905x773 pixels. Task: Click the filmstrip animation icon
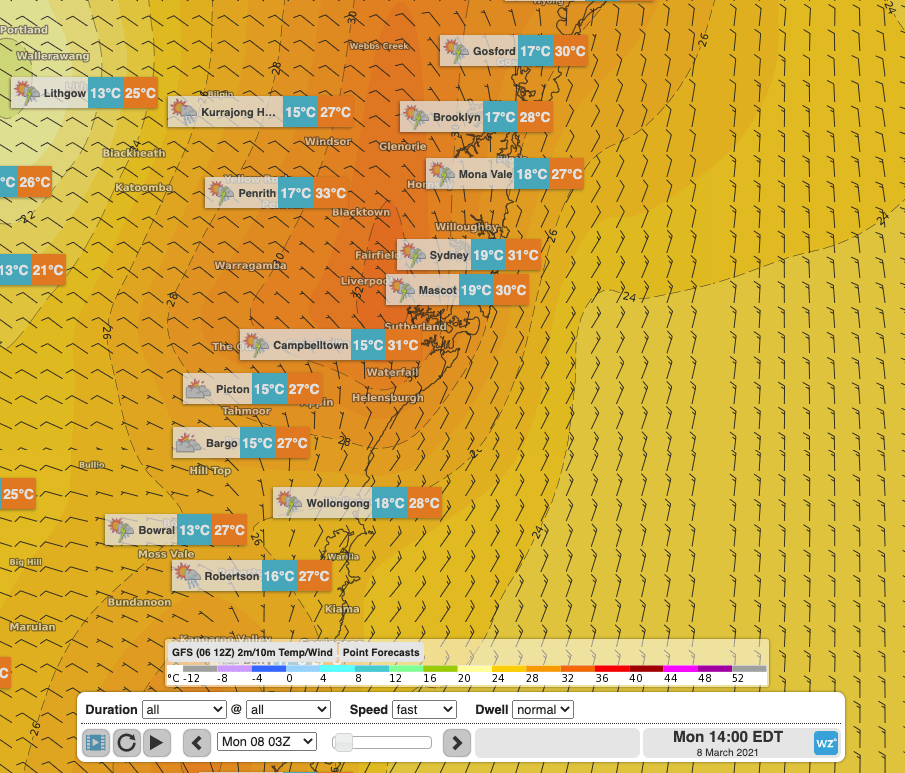point(96,742)
